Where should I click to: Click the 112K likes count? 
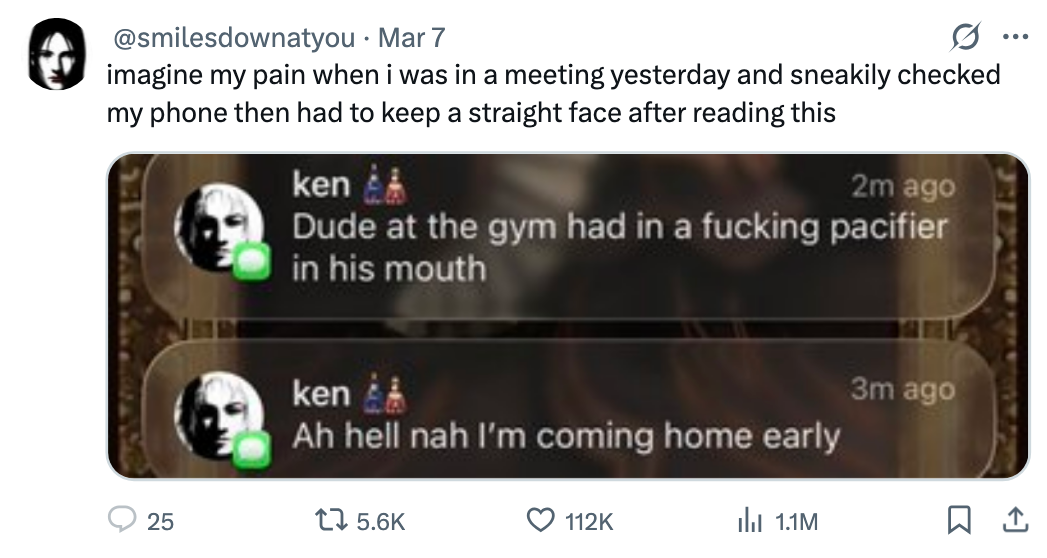coord(589,521)
